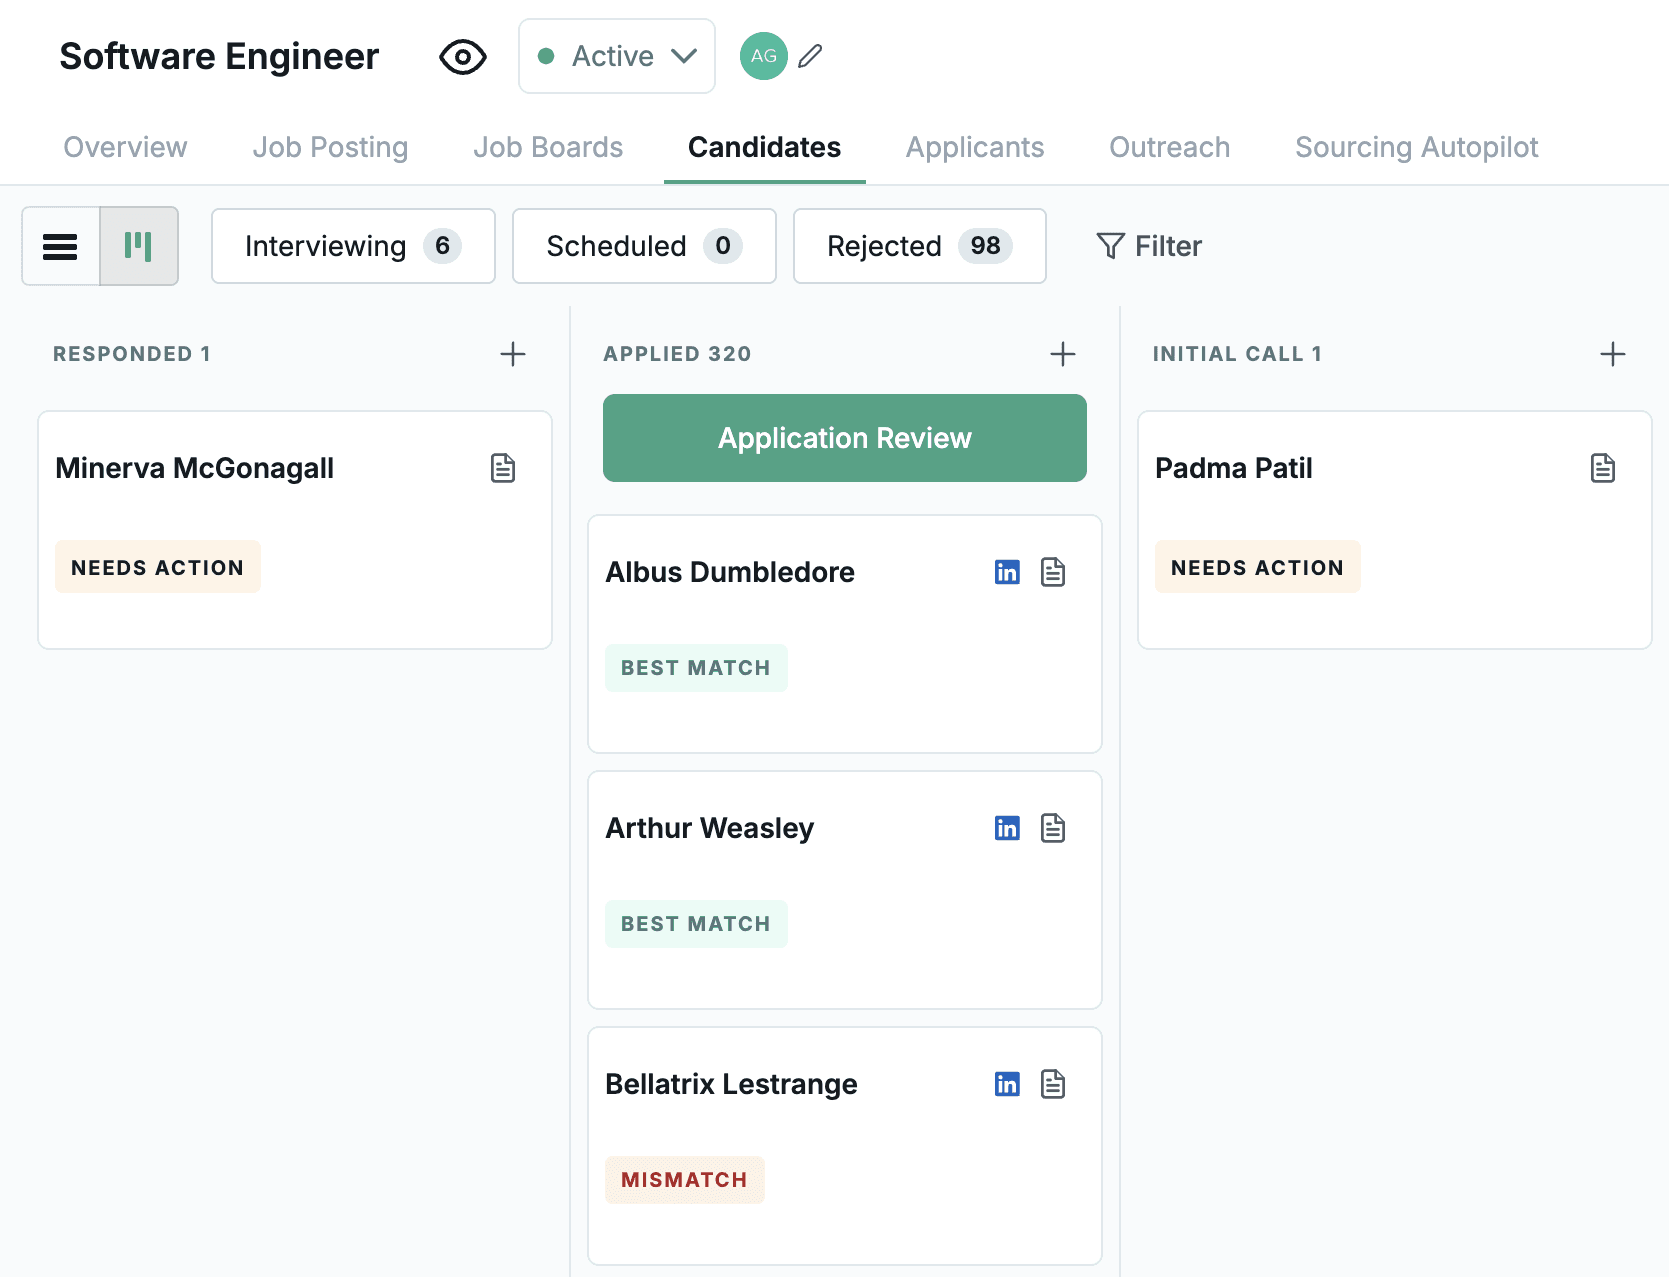
Task: Open the Sourcing Autopilot tab
Action: [1416, 147]
